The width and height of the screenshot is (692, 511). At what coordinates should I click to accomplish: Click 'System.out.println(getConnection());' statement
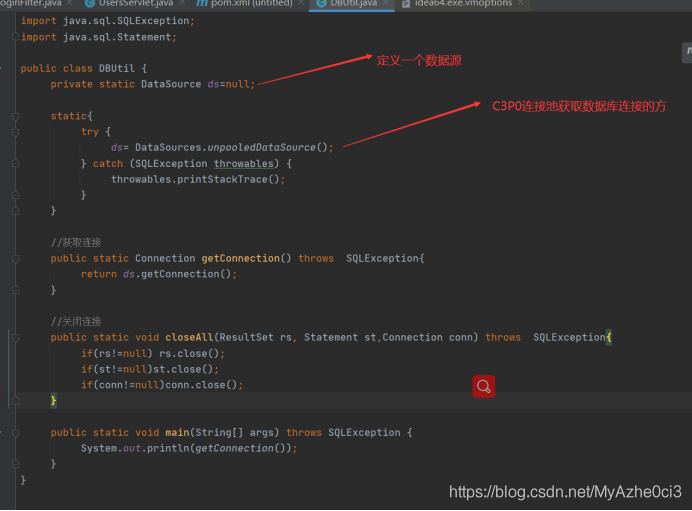189,448
